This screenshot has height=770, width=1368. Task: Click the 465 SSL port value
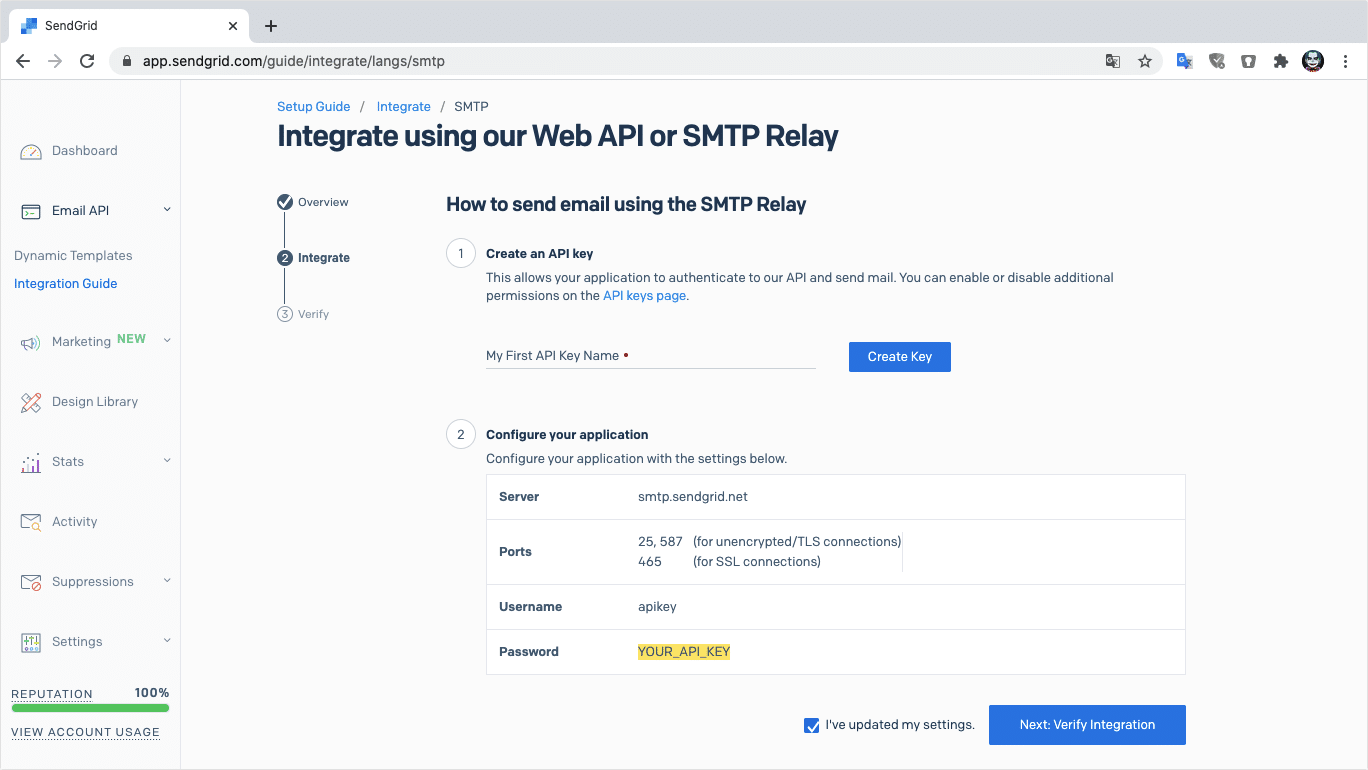pos(650,562)
